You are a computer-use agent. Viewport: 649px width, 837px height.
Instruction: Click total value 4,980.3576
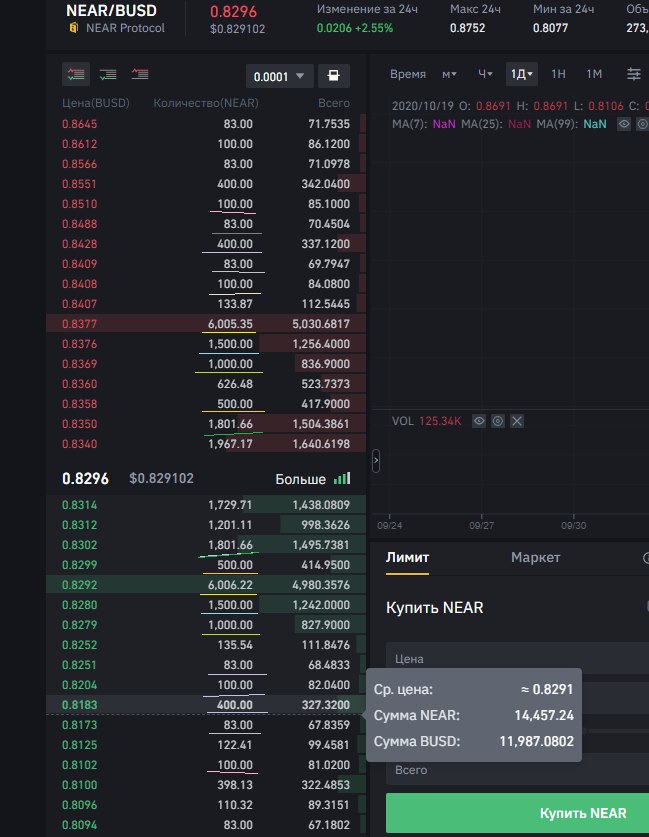click(321, 585)
